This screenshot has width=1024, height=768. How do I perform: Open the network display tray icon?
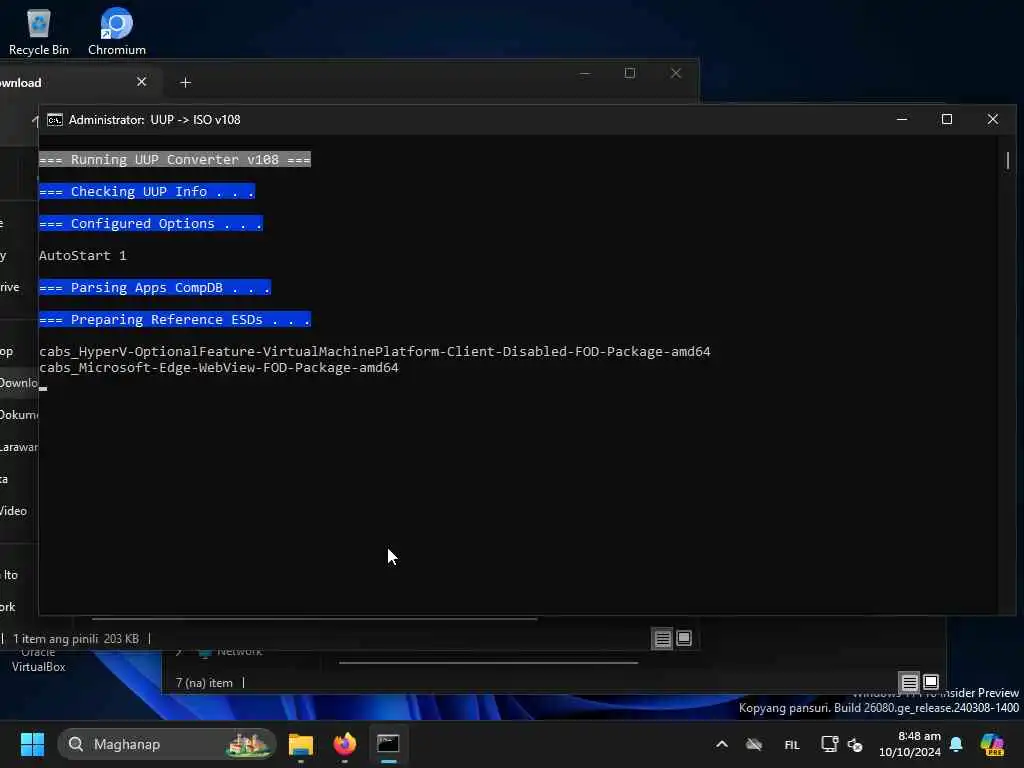[829, 744]
